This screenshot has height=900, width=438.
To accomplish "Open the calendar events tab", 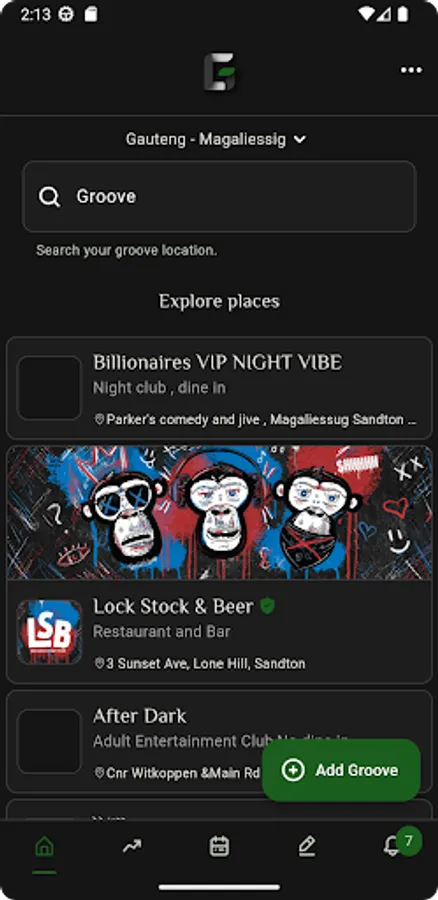I will point(219,846).
